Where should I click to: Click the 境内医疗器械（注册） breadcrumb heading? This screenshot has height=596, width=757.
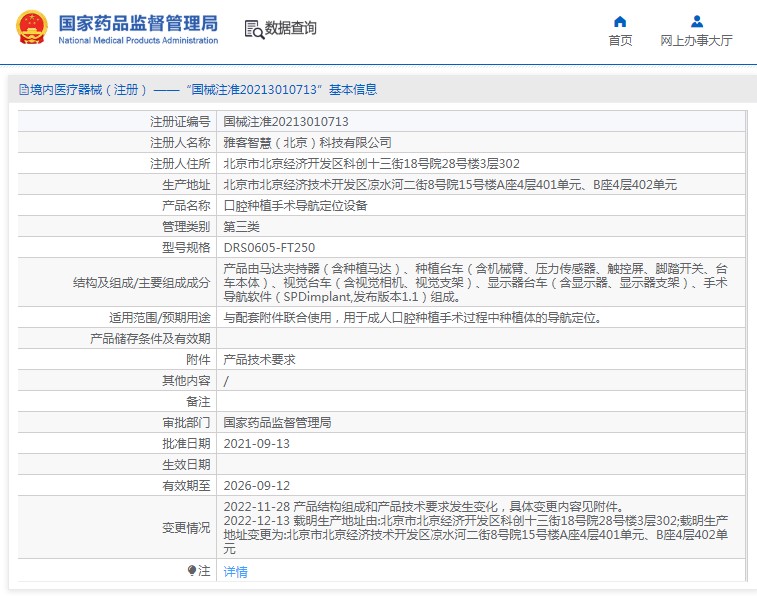click(89, 90)
